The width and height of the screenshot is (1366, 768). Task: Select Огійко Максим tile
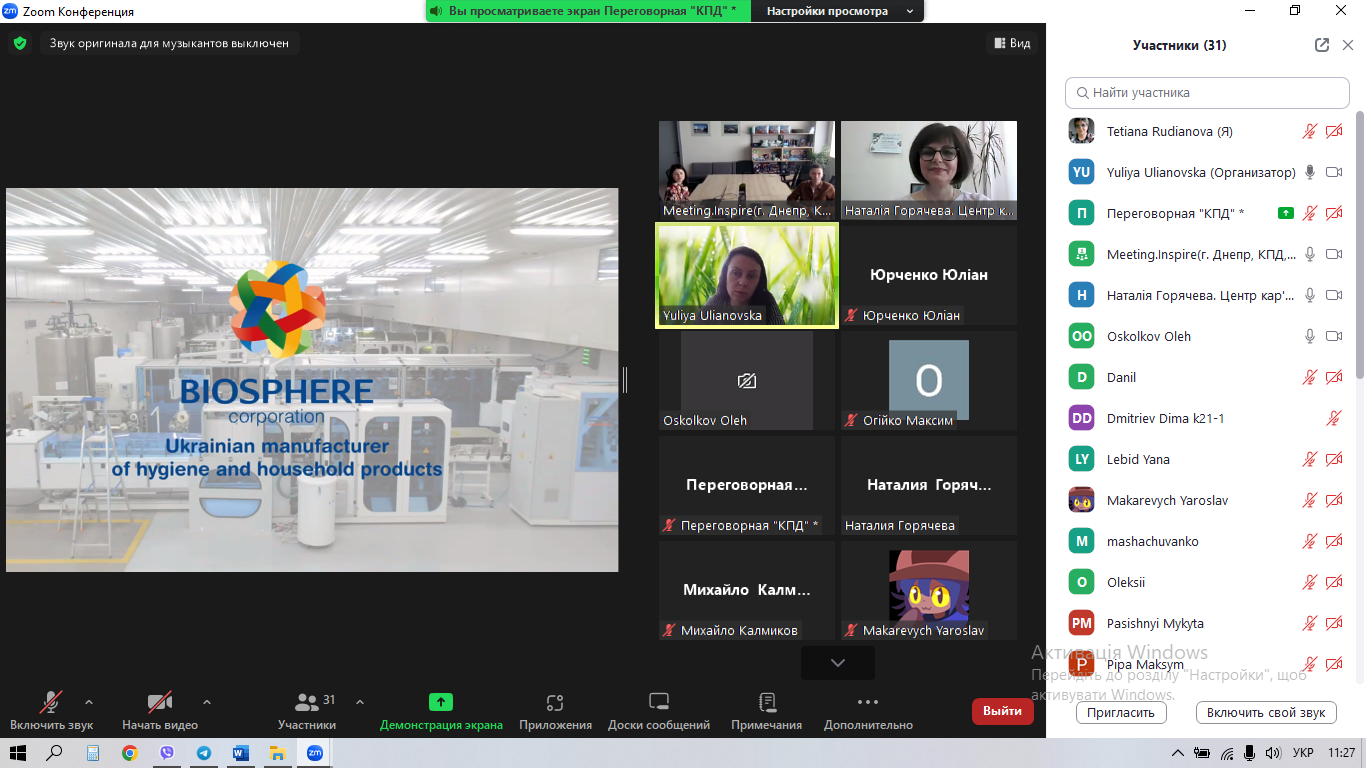[x=929, y=380]
